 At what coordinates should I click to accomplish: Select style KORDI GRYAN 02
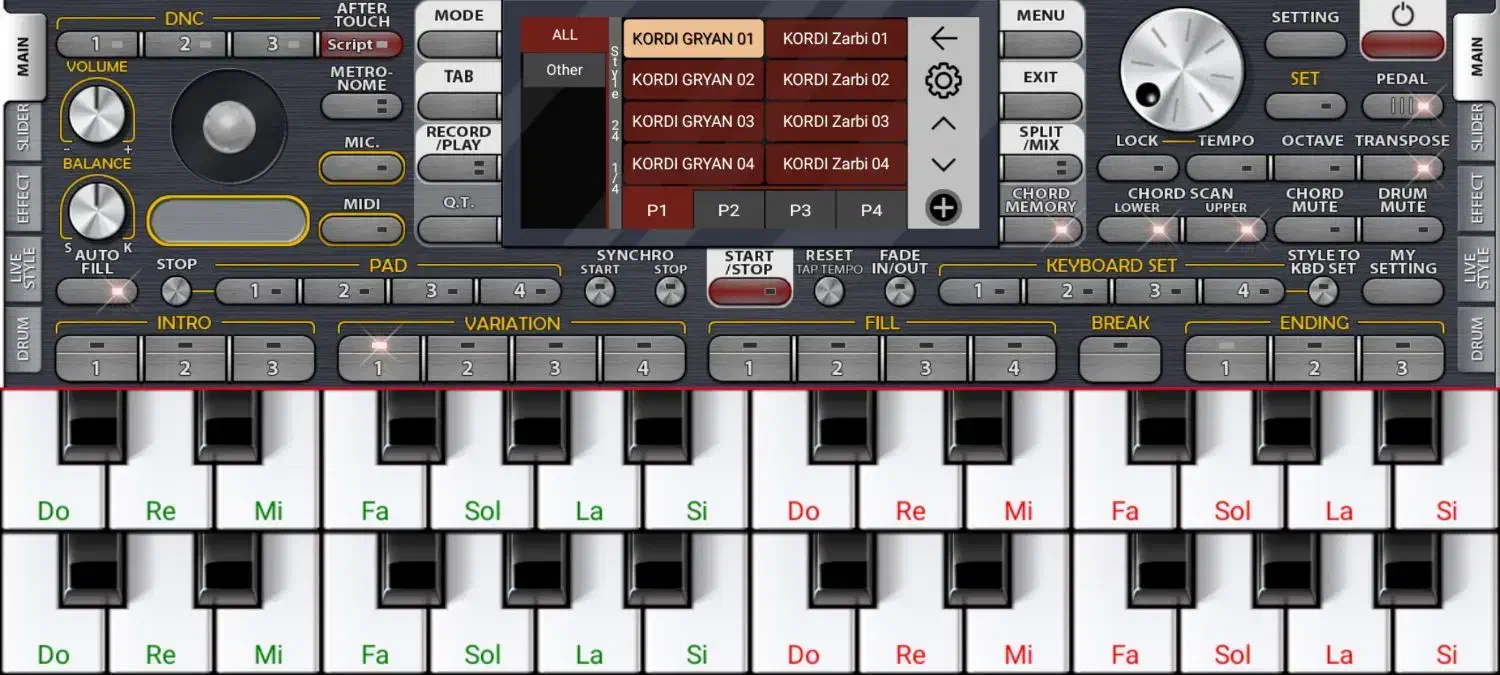[693, 80]
